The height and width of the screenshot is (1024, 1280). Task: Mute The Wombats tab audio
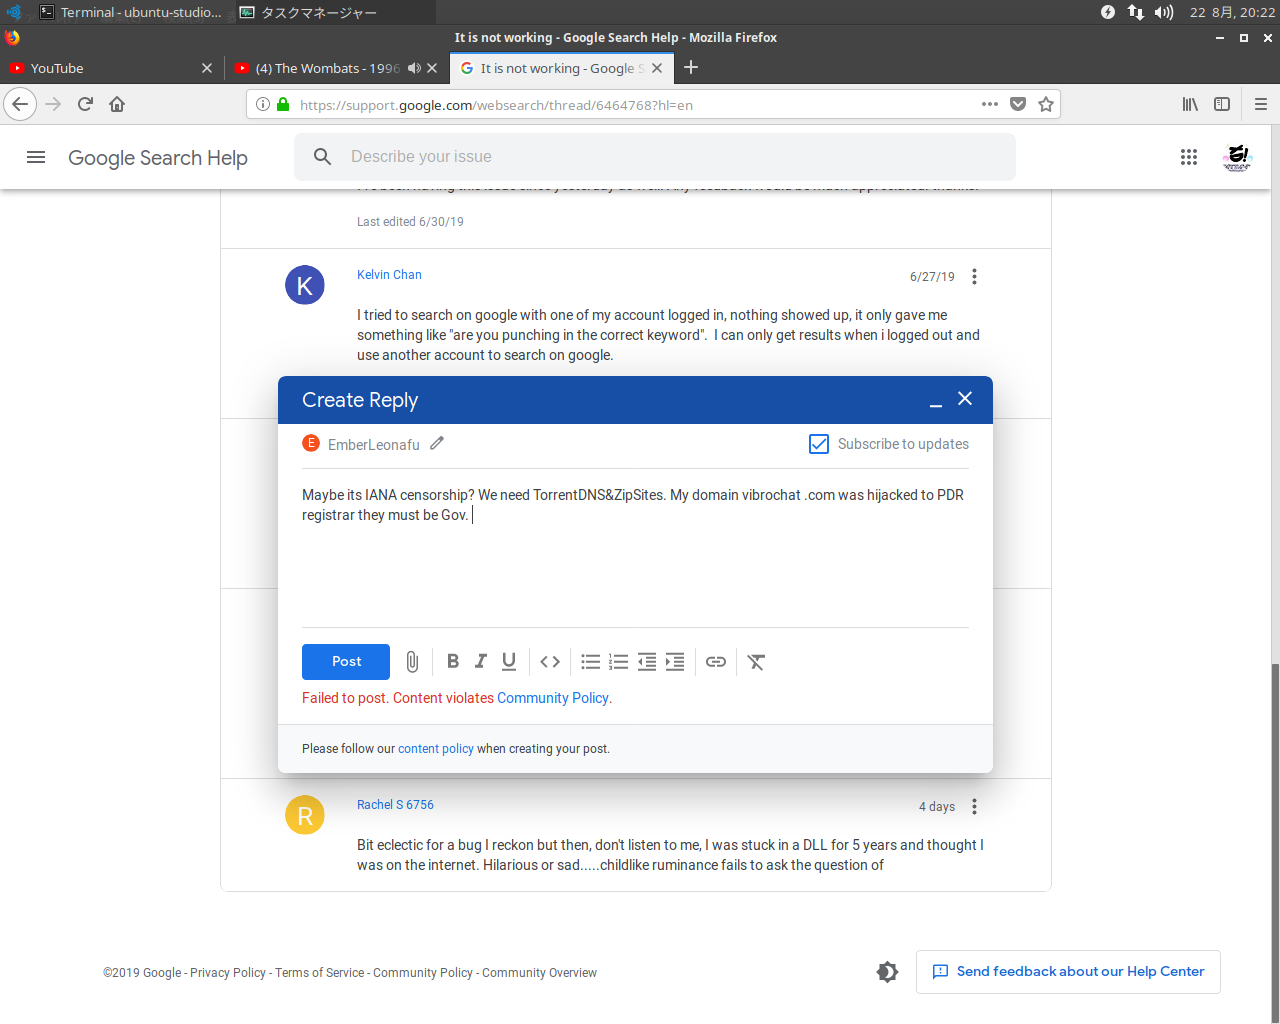(x=414, y=68)
